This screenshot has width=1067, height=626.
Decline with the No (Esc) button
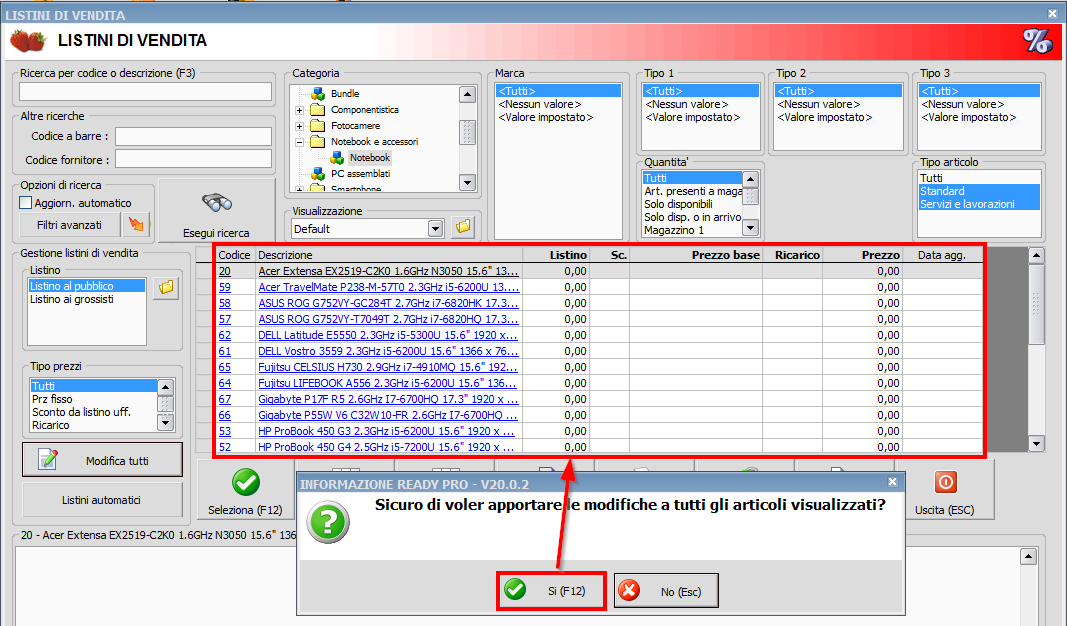pos(667,591)
